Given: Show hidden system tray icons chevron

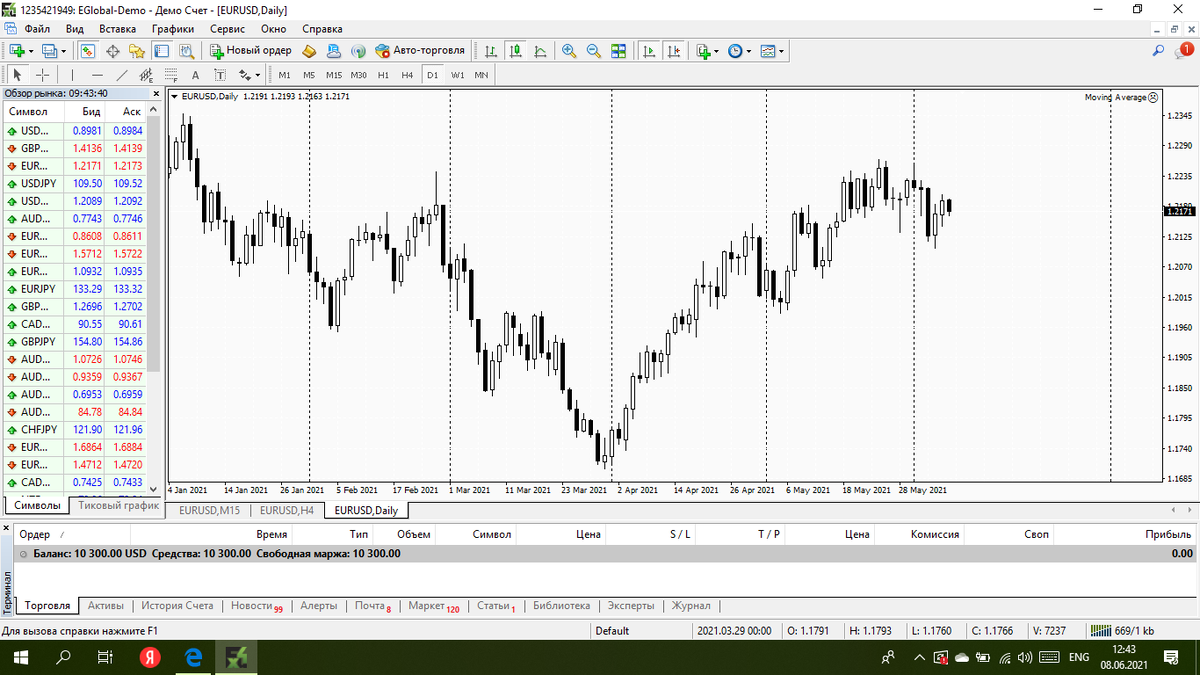Looking at the screenshot, I should [919, 657].
